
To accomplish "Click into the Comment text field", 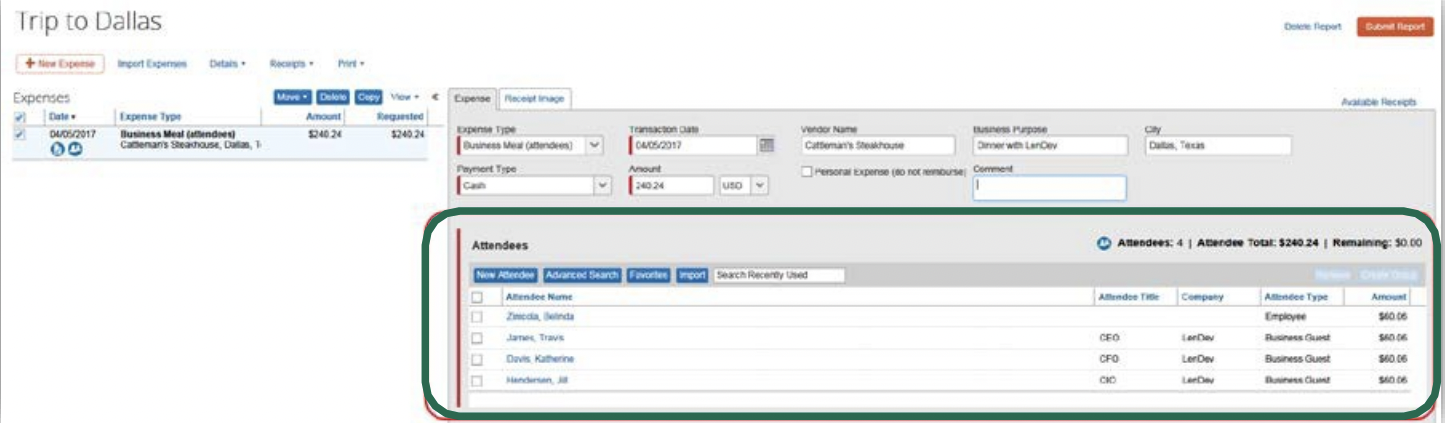I will click(x=1049, y=187).
